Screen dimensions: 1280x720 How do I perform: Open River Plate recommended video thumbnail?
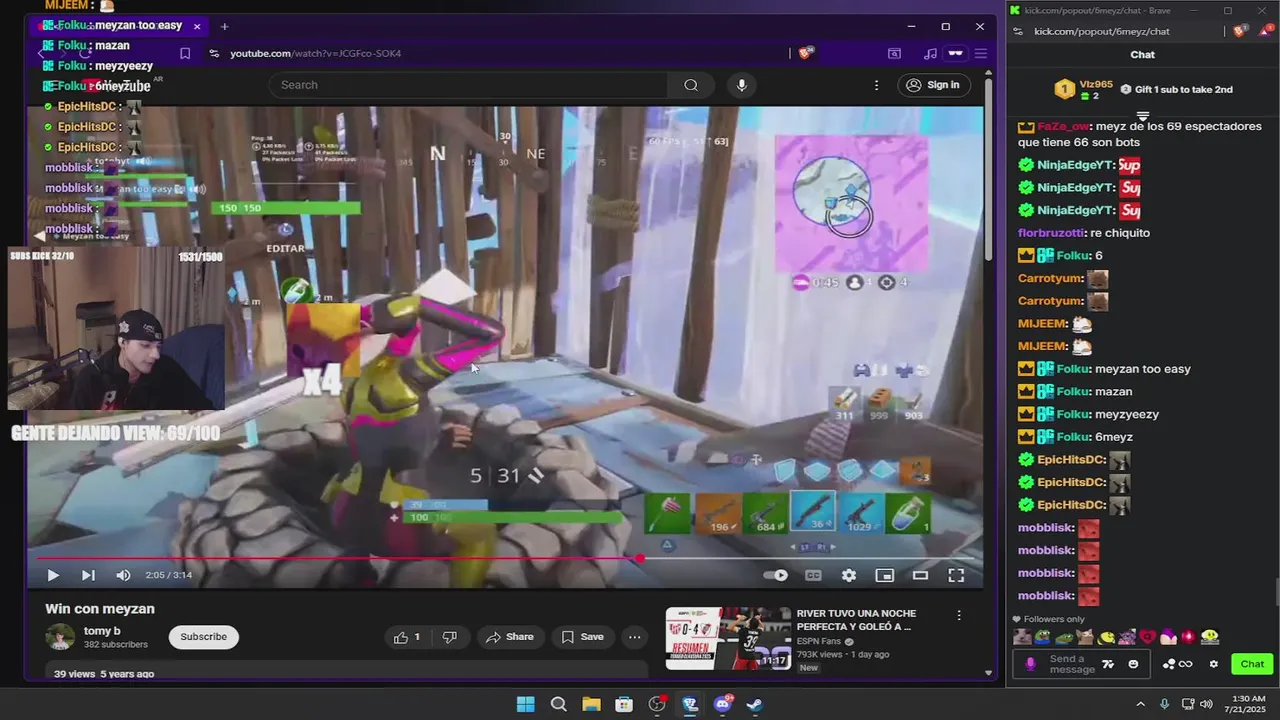728,638
